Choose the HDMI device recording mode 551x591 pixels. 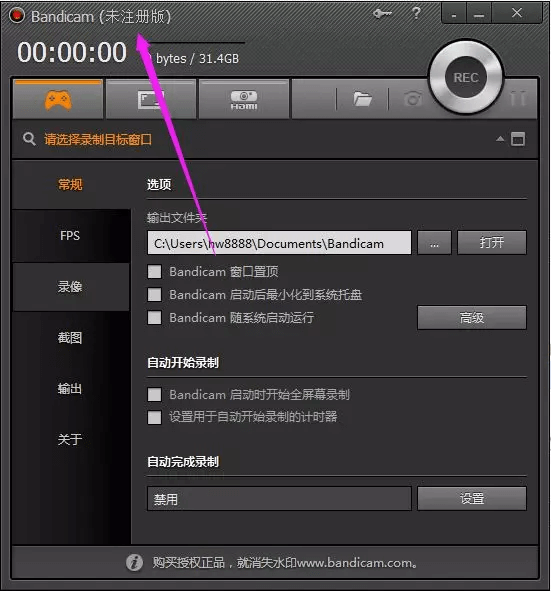(x=244, y=100)
